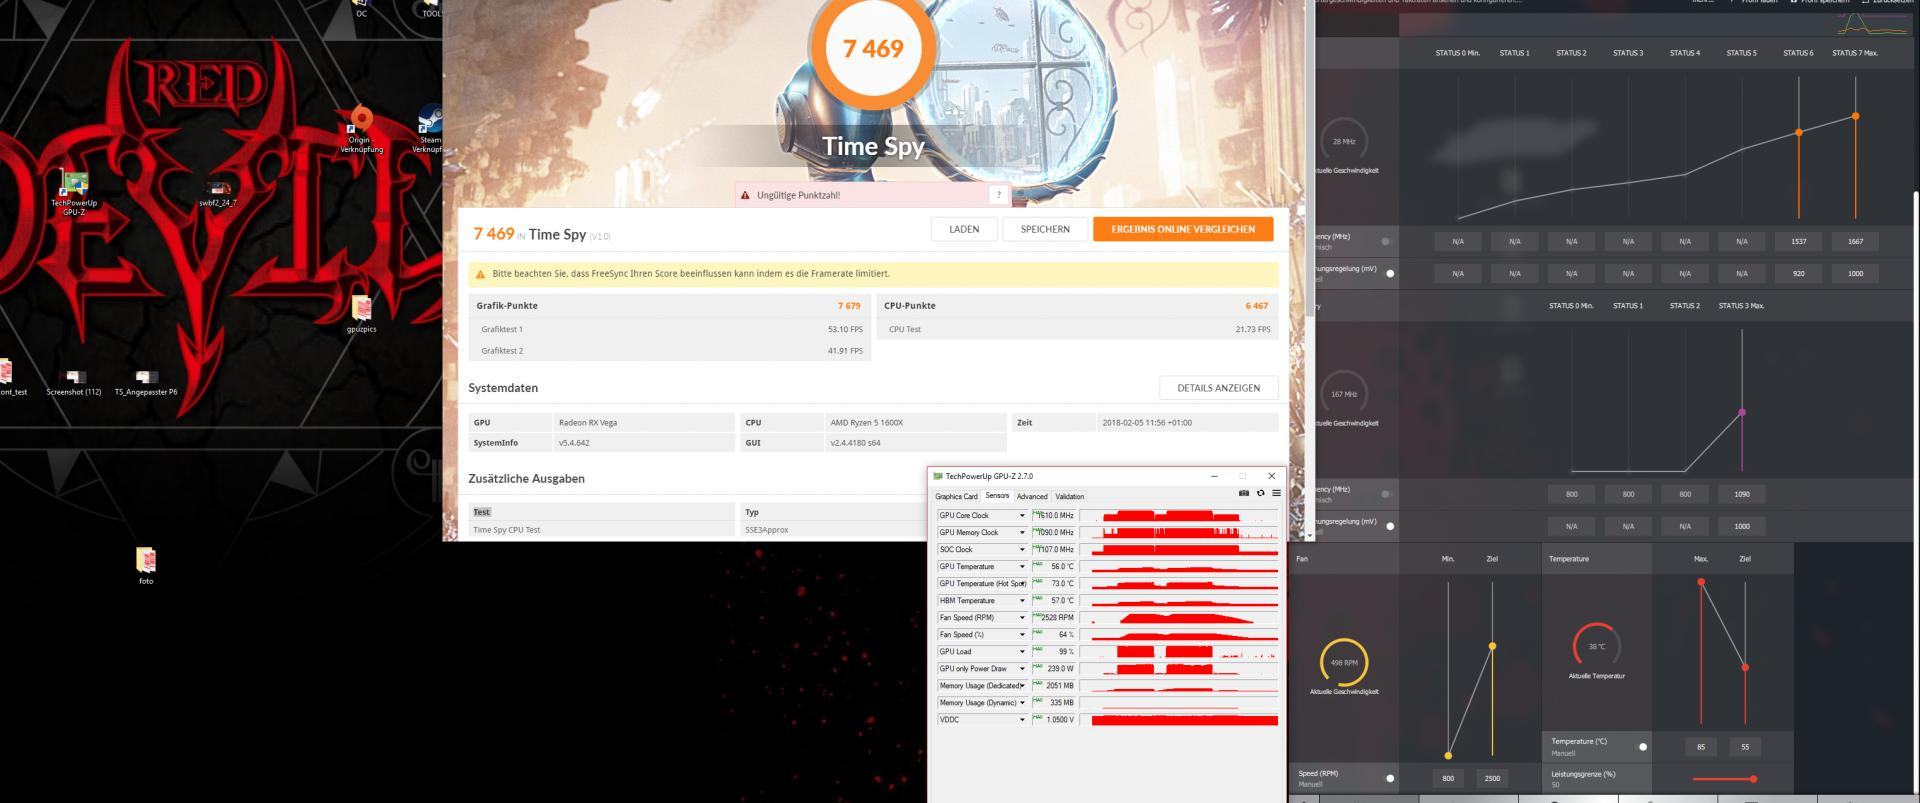The height and width of the screenshot is (803, 1920).
Task: Open the TS_Angepasster P6 desktop file
Action: pyautogui.click(x=146, y=383)
